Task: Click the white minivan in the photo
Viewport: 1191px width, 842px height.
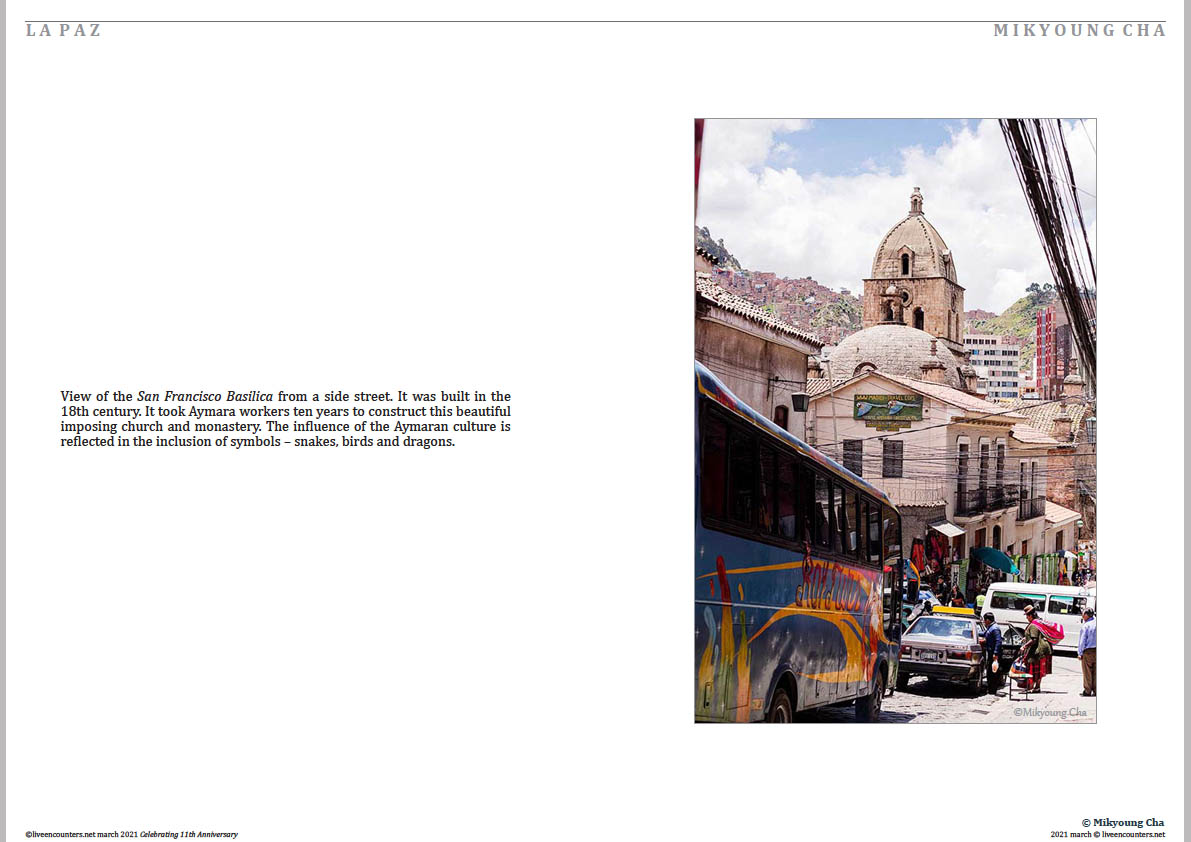Action: coord(1035,610)
